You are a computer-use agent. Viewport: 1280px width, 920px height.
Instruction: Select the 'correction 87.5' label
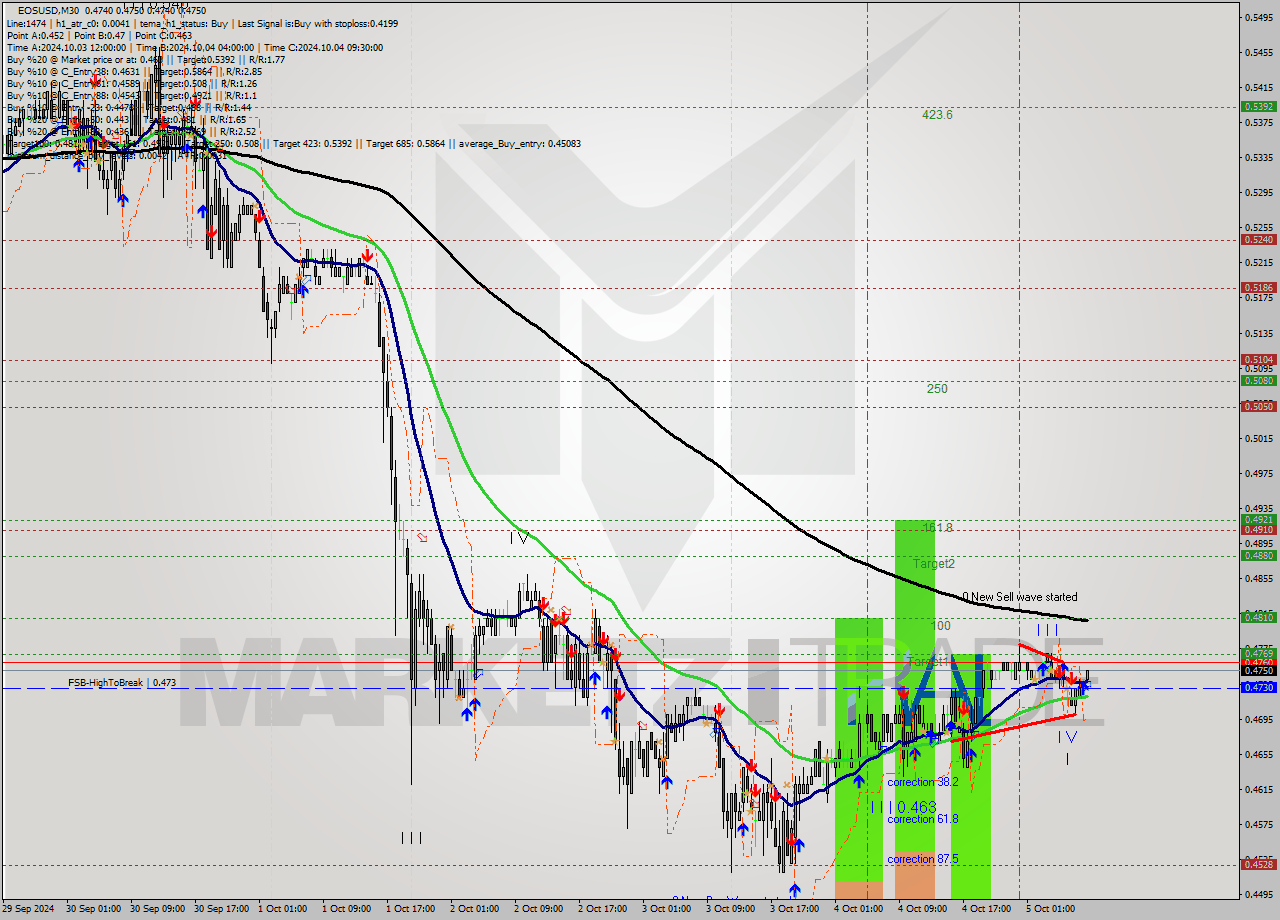tap(923, 859)
